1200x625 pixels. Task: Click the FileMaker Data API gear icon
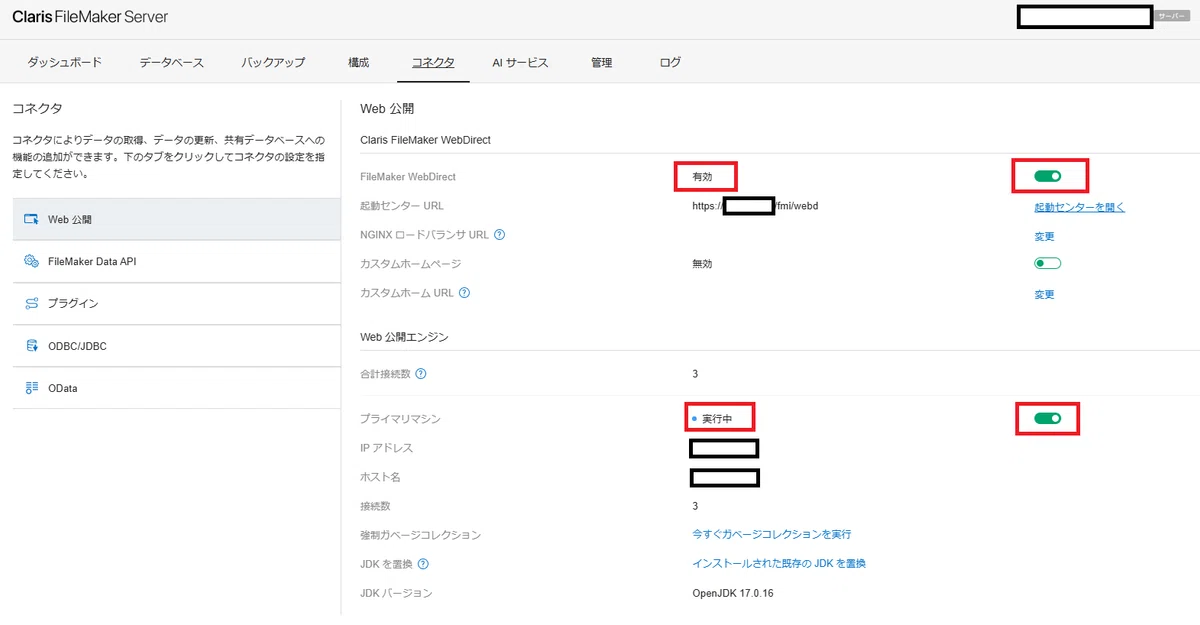[x=31, y=261]
